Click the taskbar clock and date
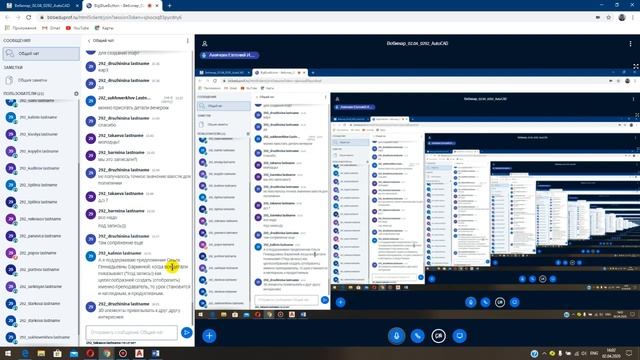 point(611,353)
